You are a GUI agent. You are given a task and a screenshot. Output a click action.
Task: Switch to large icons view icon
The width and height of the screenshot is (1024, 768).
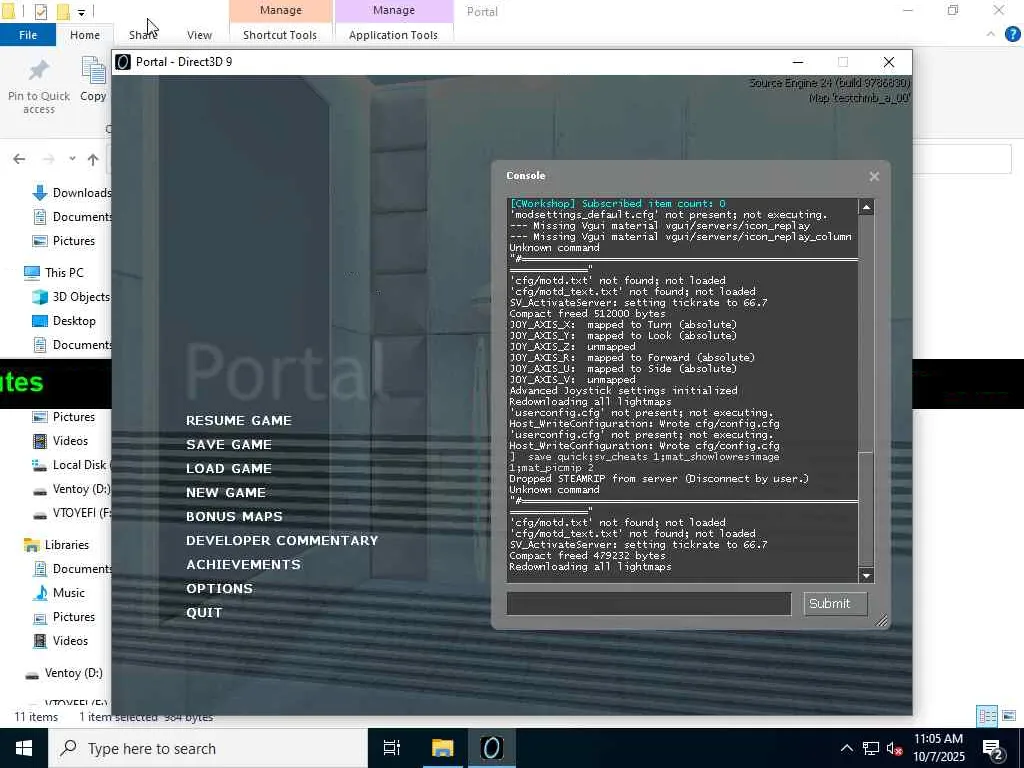[x=1009, y=716]
